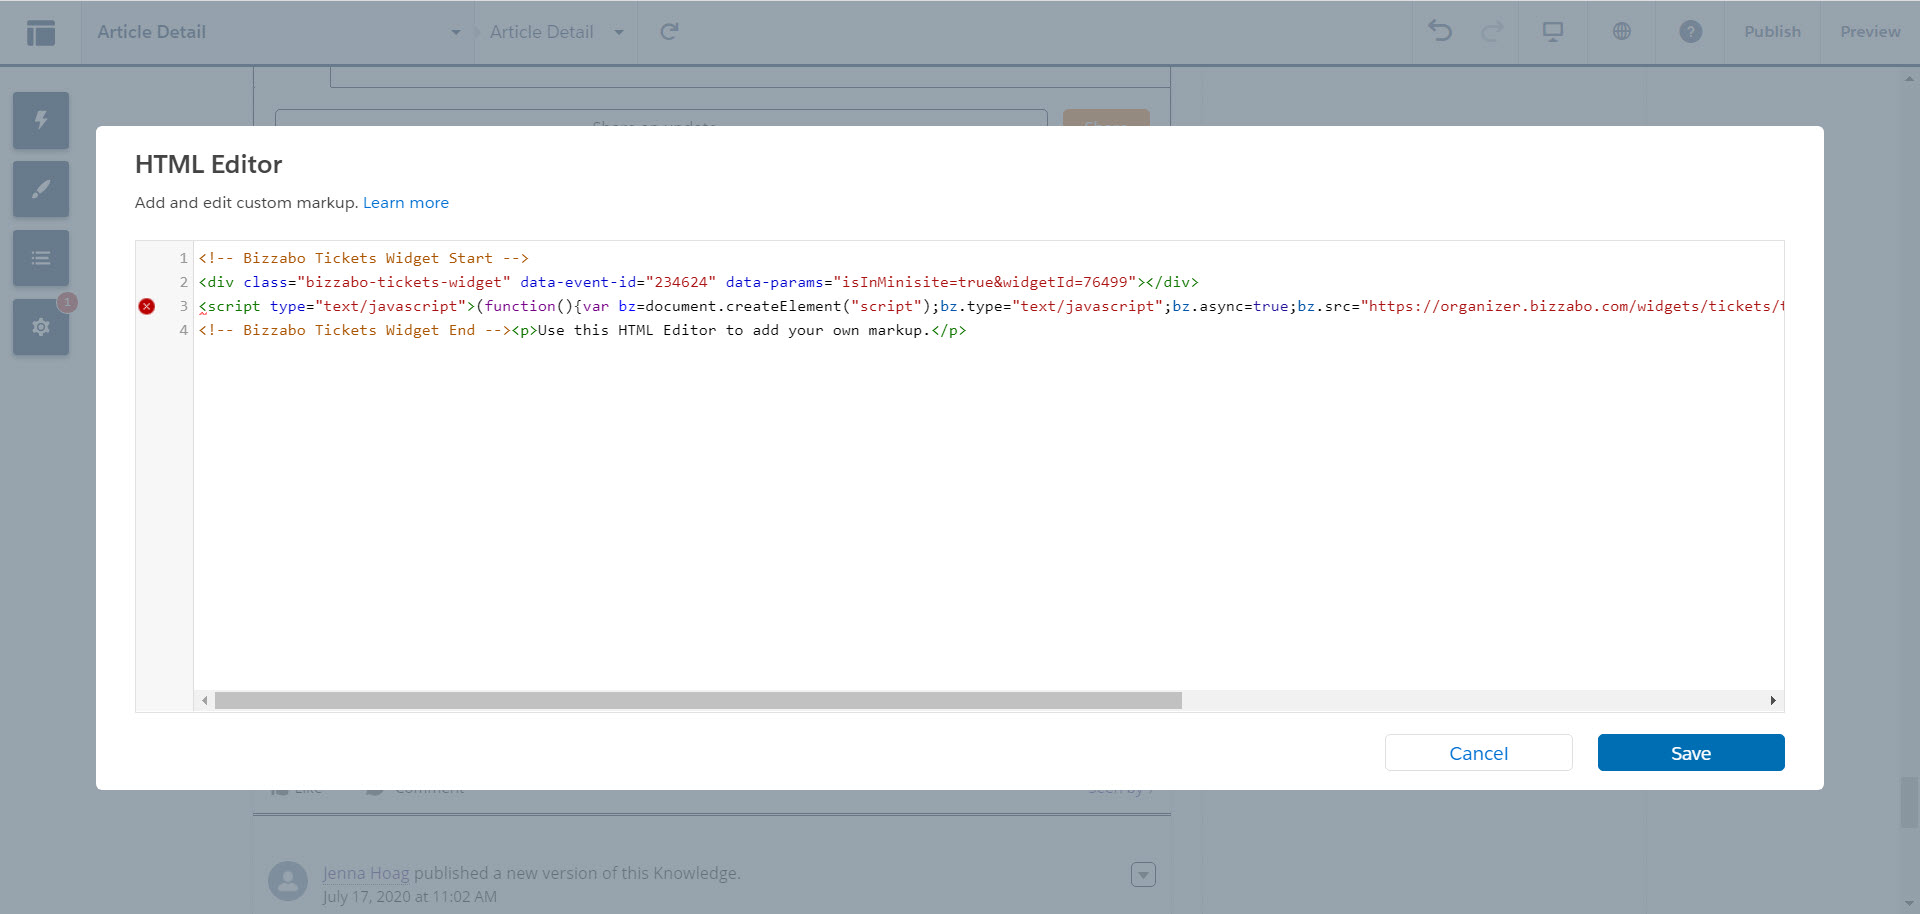This screenshot has height=914, width=1920.
Task: Expand the Article Detail variation dropdown
Action: (619, 31)
